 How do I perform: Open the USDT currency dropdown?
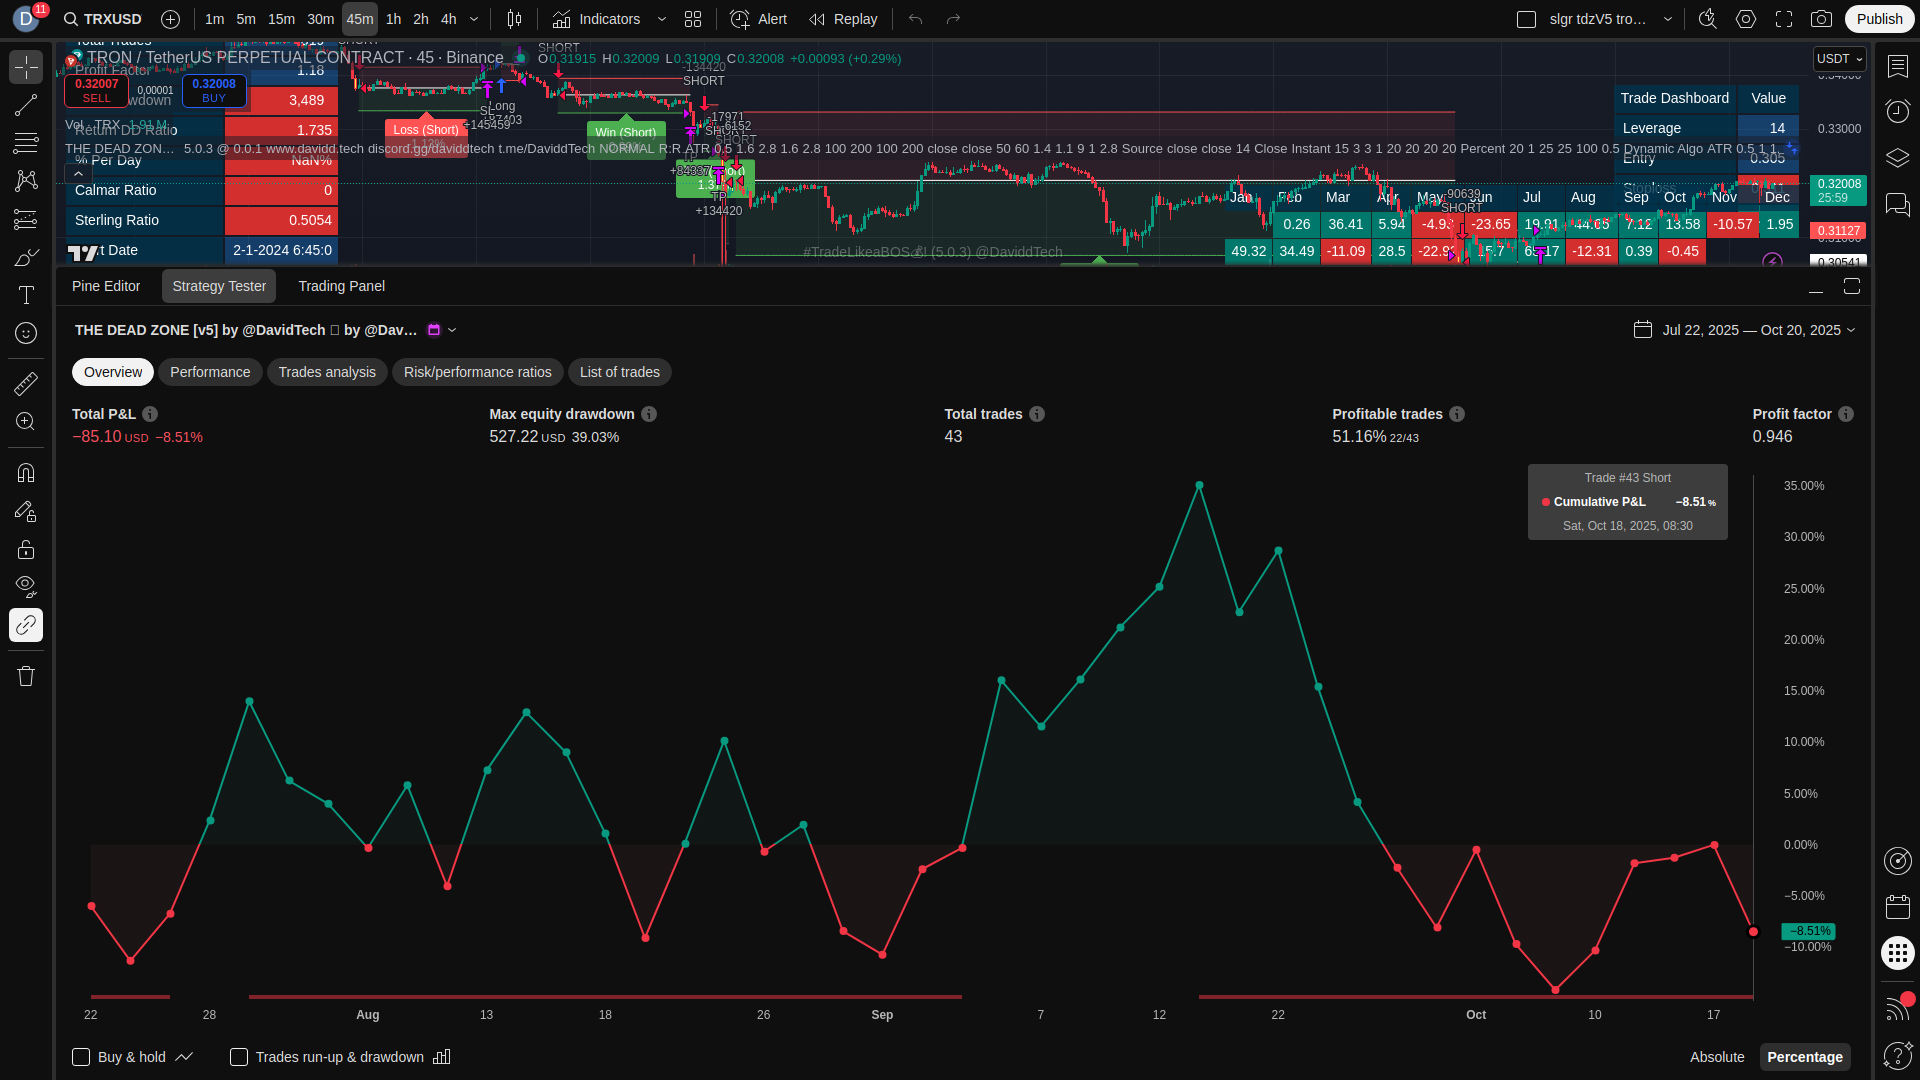click(x=1839, y=59)
